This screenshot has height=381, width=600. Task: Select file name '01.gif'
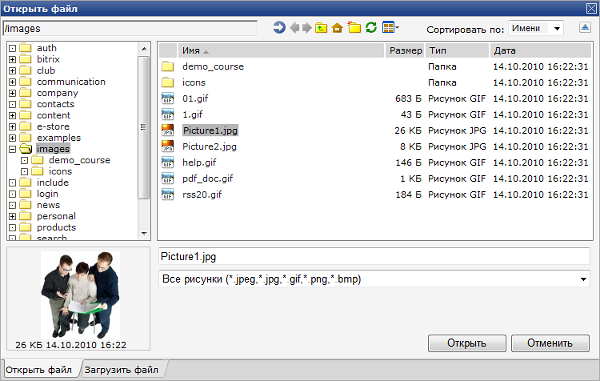click(x=195, y=99)
